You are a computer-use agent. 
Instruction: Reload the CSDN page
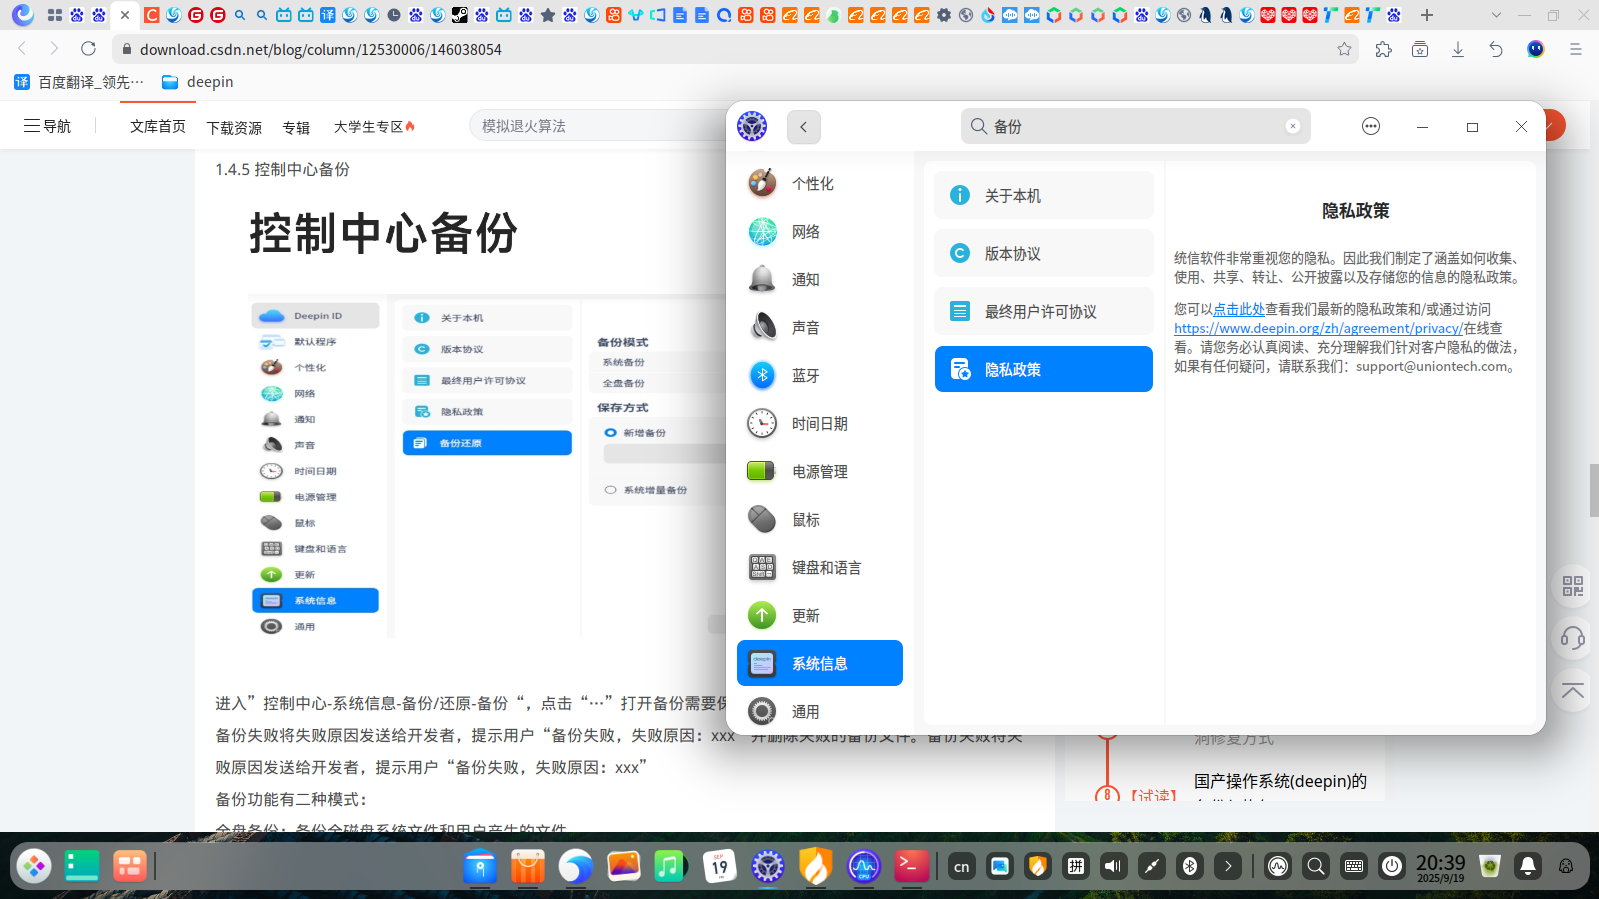(89, 49)
